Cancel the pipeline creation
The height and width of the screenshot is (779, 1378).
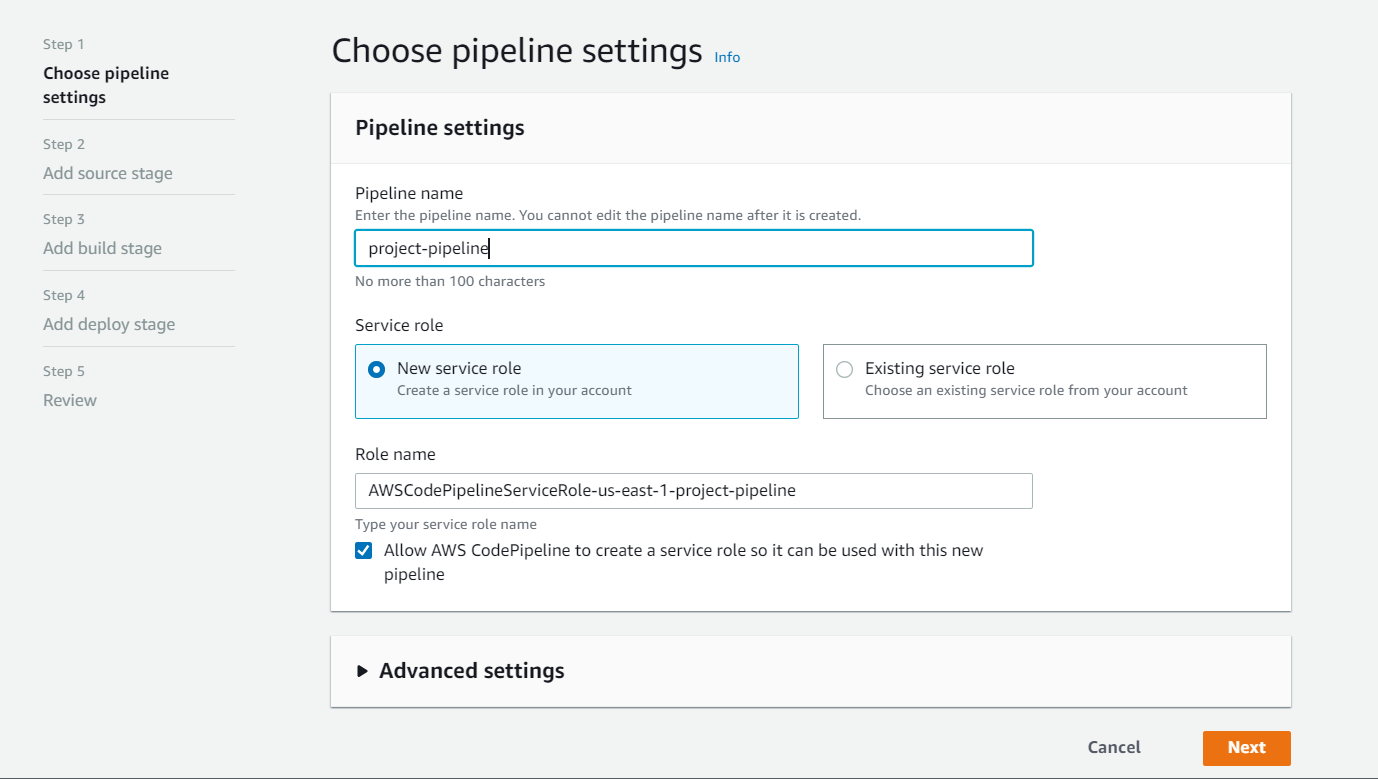pos(1113,747)
